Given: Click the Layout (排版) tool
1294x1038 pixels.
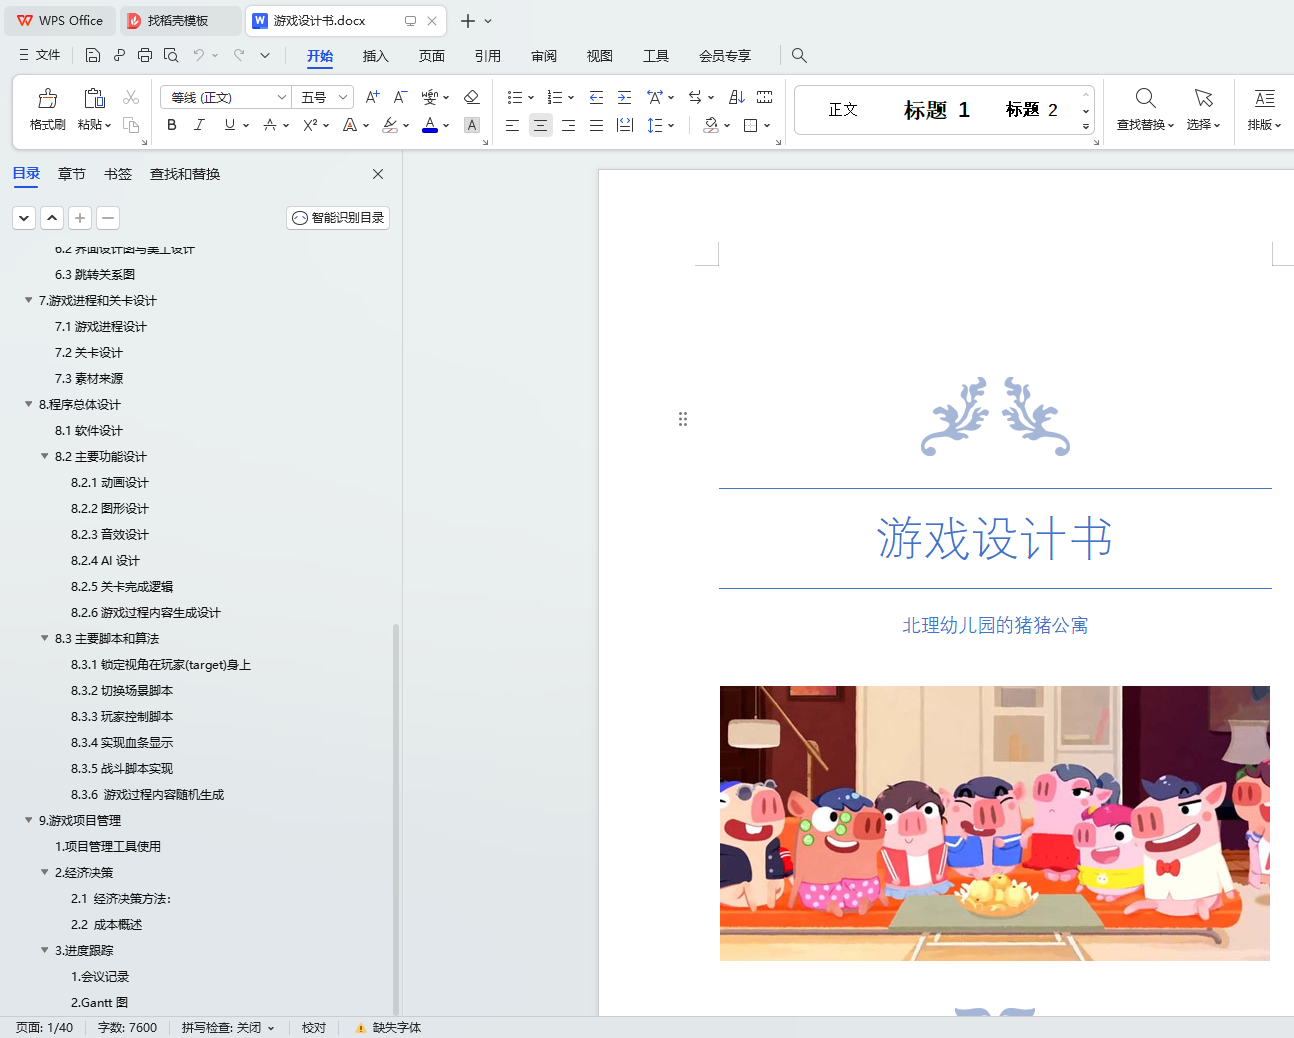Looking at the screenshot, I should click(1264, 109).
